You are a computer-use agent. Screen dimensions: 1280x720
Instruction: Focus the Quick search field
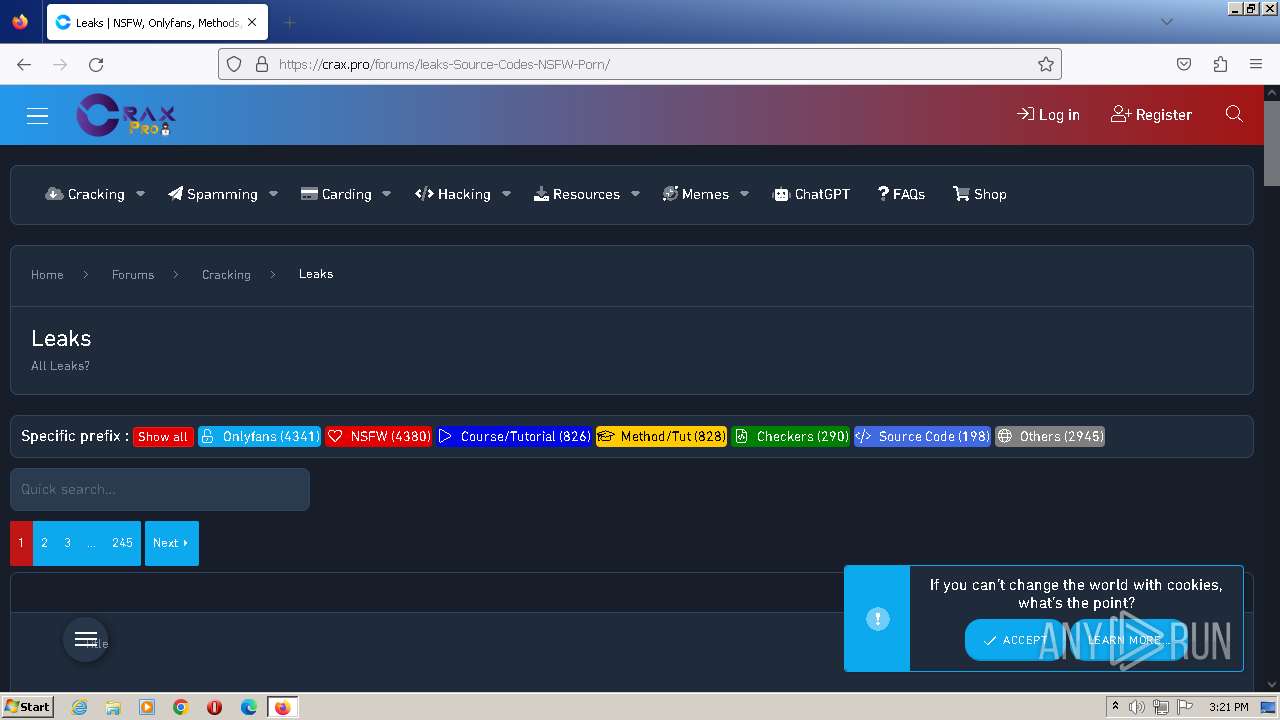160,489
